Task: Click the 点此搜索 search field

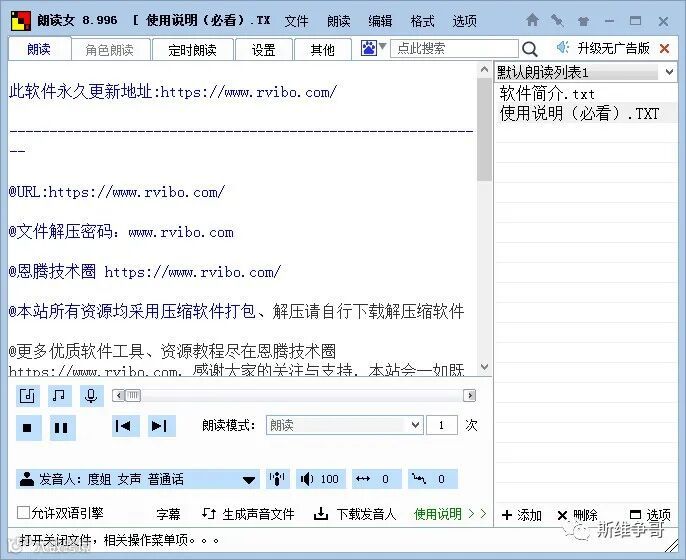Action: (x=454, y=48)
